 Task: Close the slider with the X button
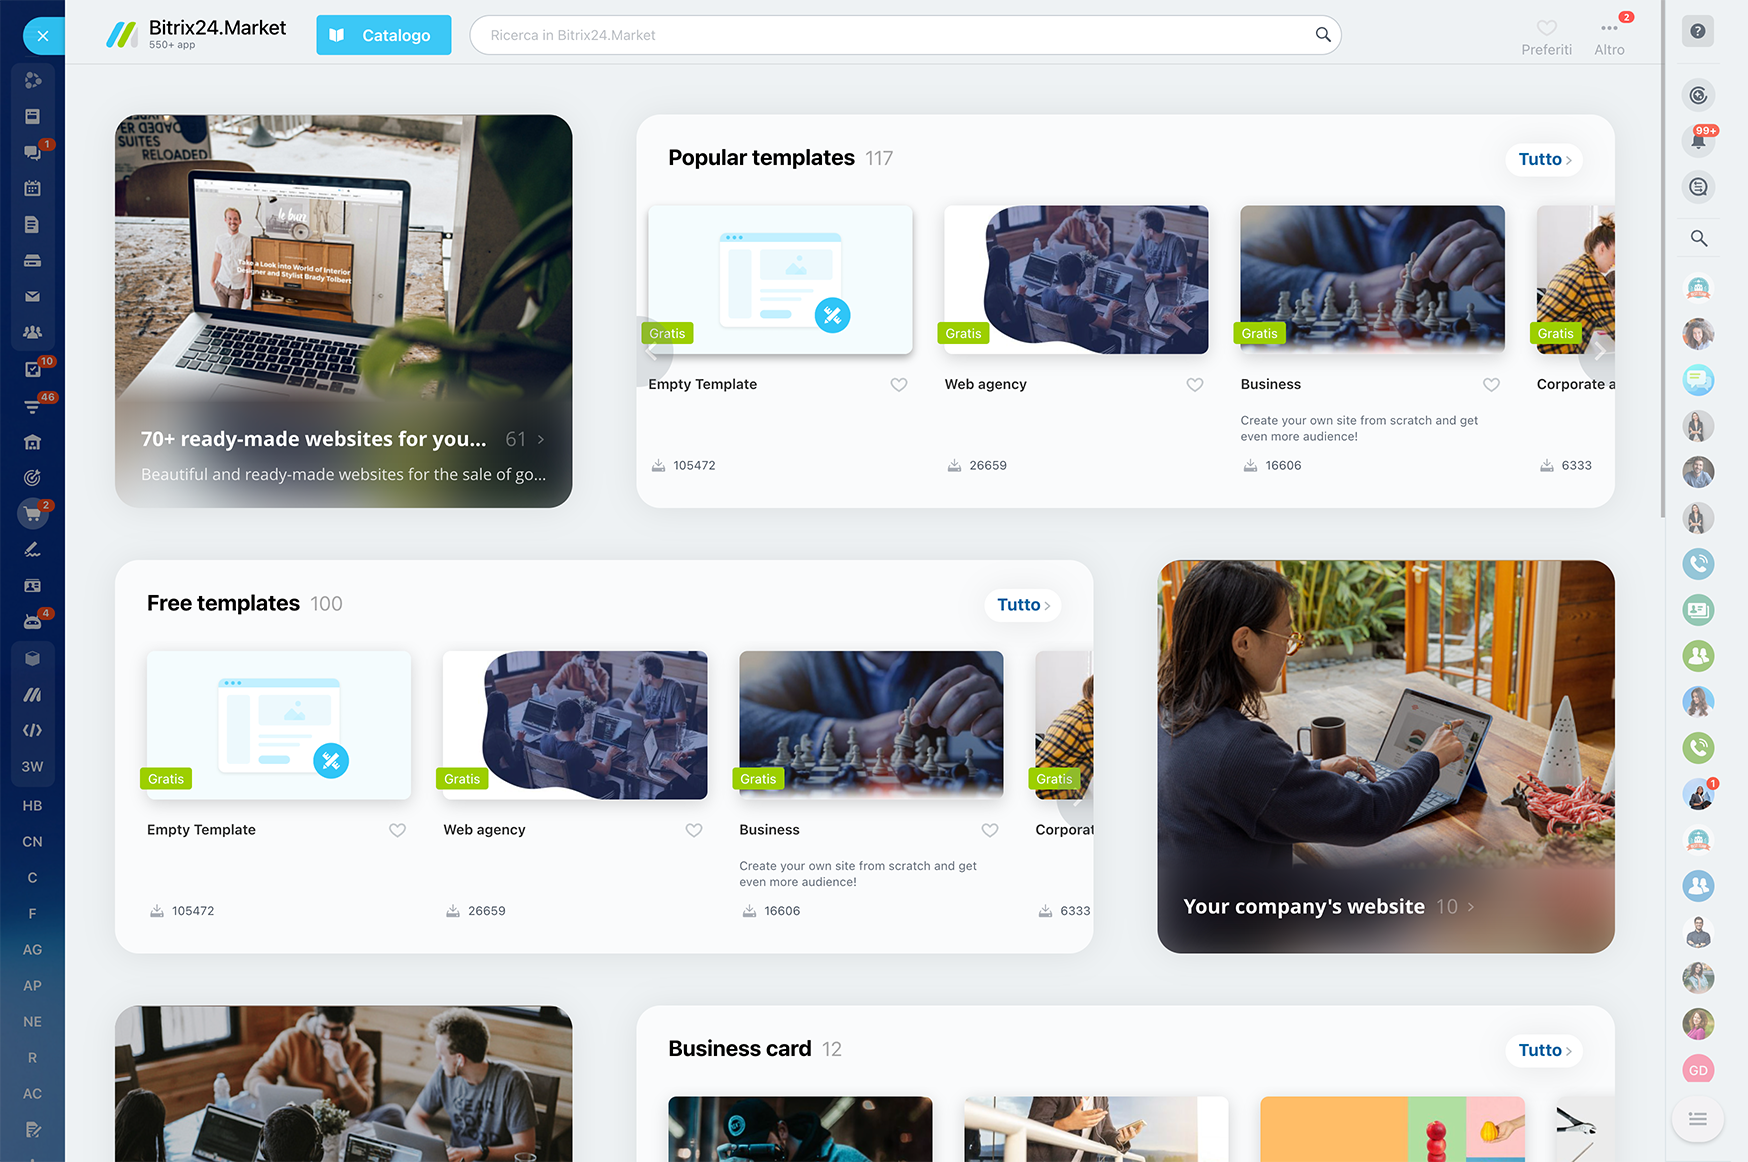43,36
